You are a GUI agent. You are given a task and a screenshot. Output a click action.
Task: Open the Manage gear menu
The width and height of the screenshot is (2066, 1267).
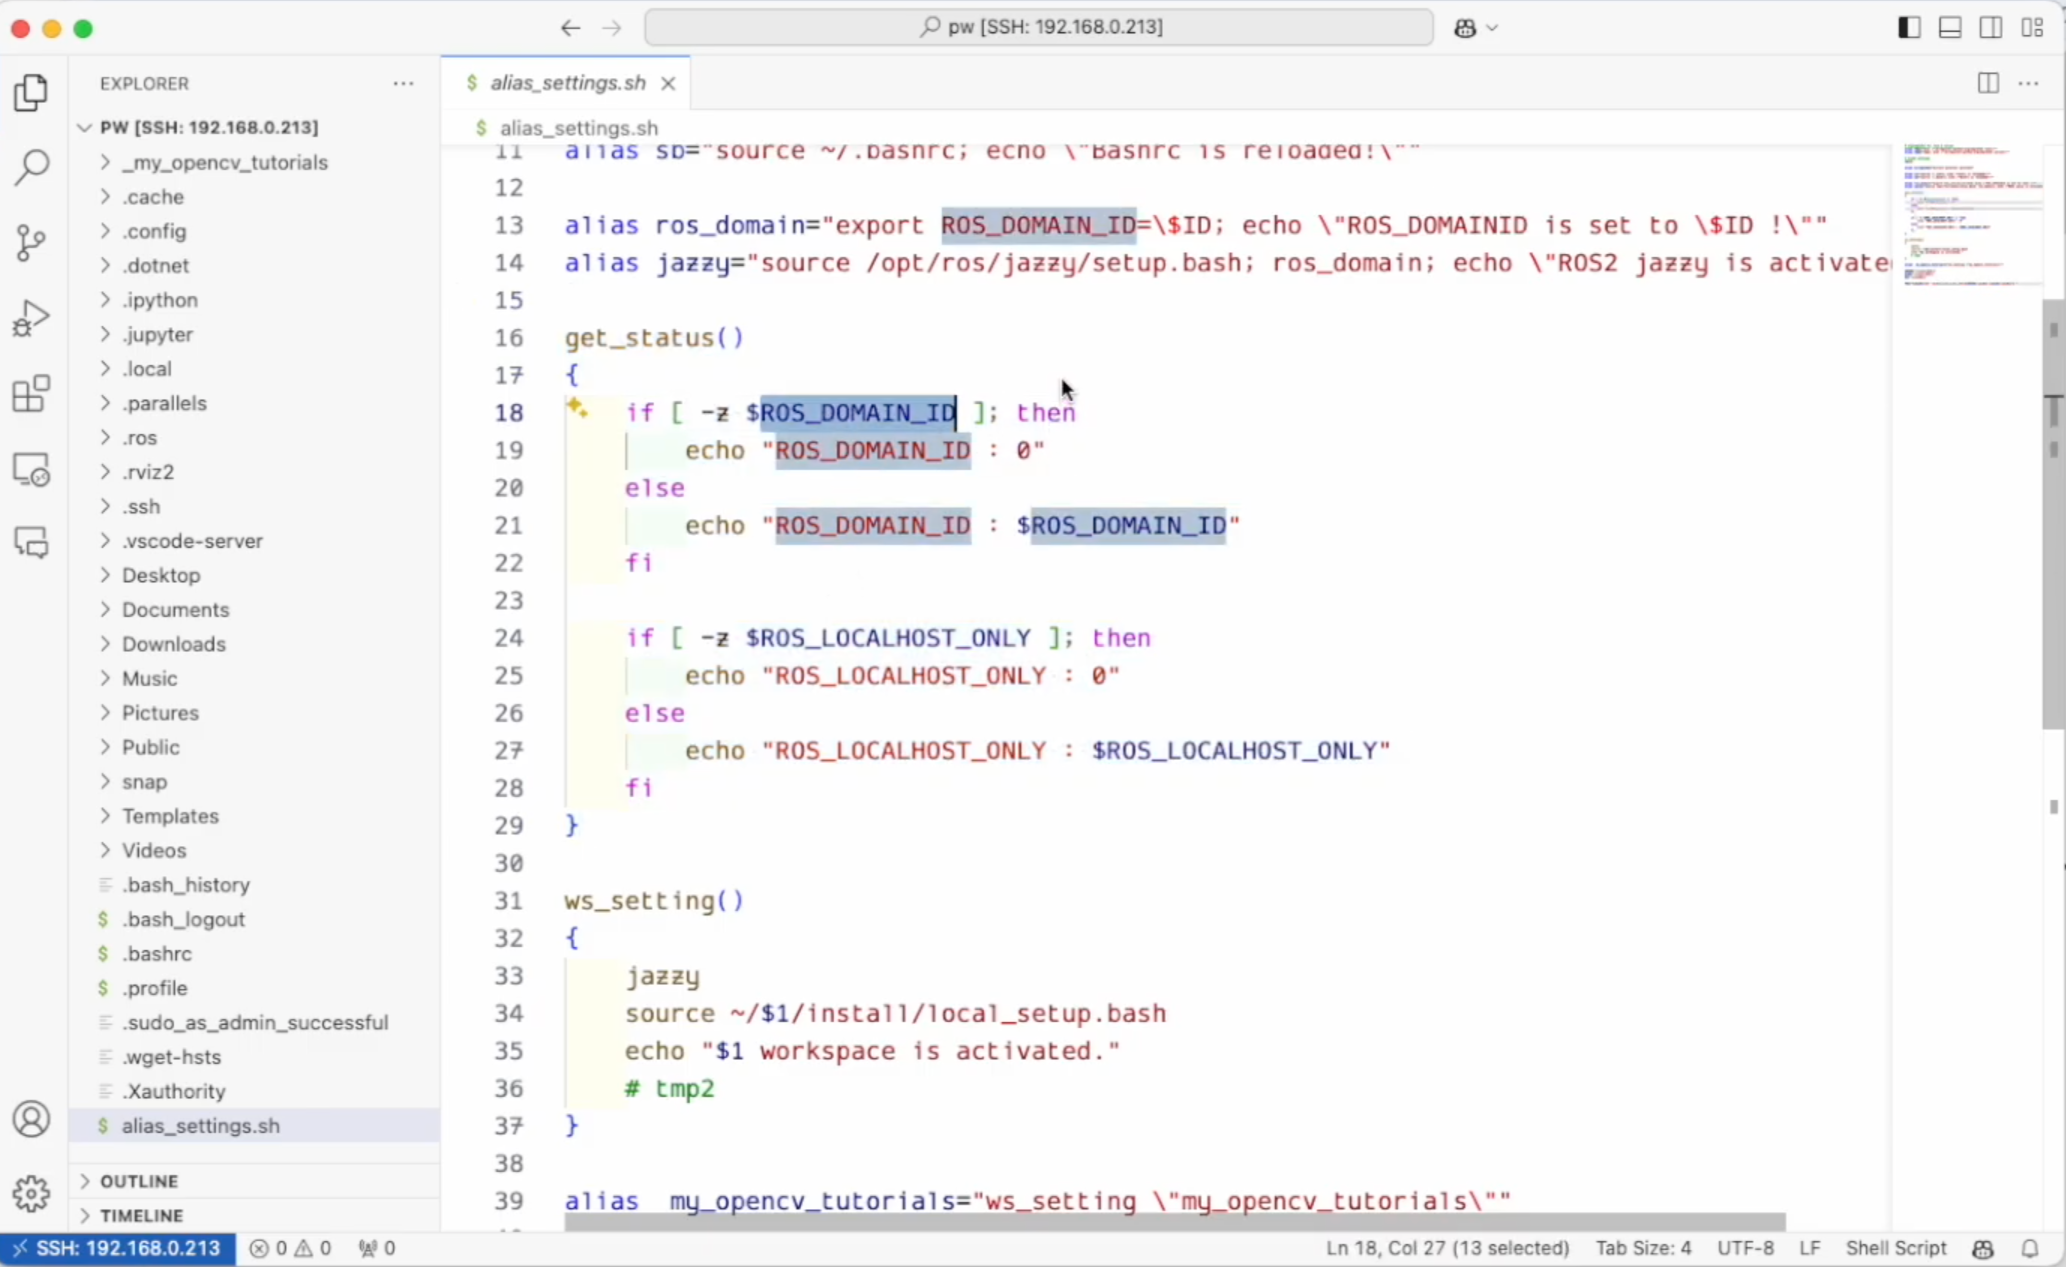32,1192
